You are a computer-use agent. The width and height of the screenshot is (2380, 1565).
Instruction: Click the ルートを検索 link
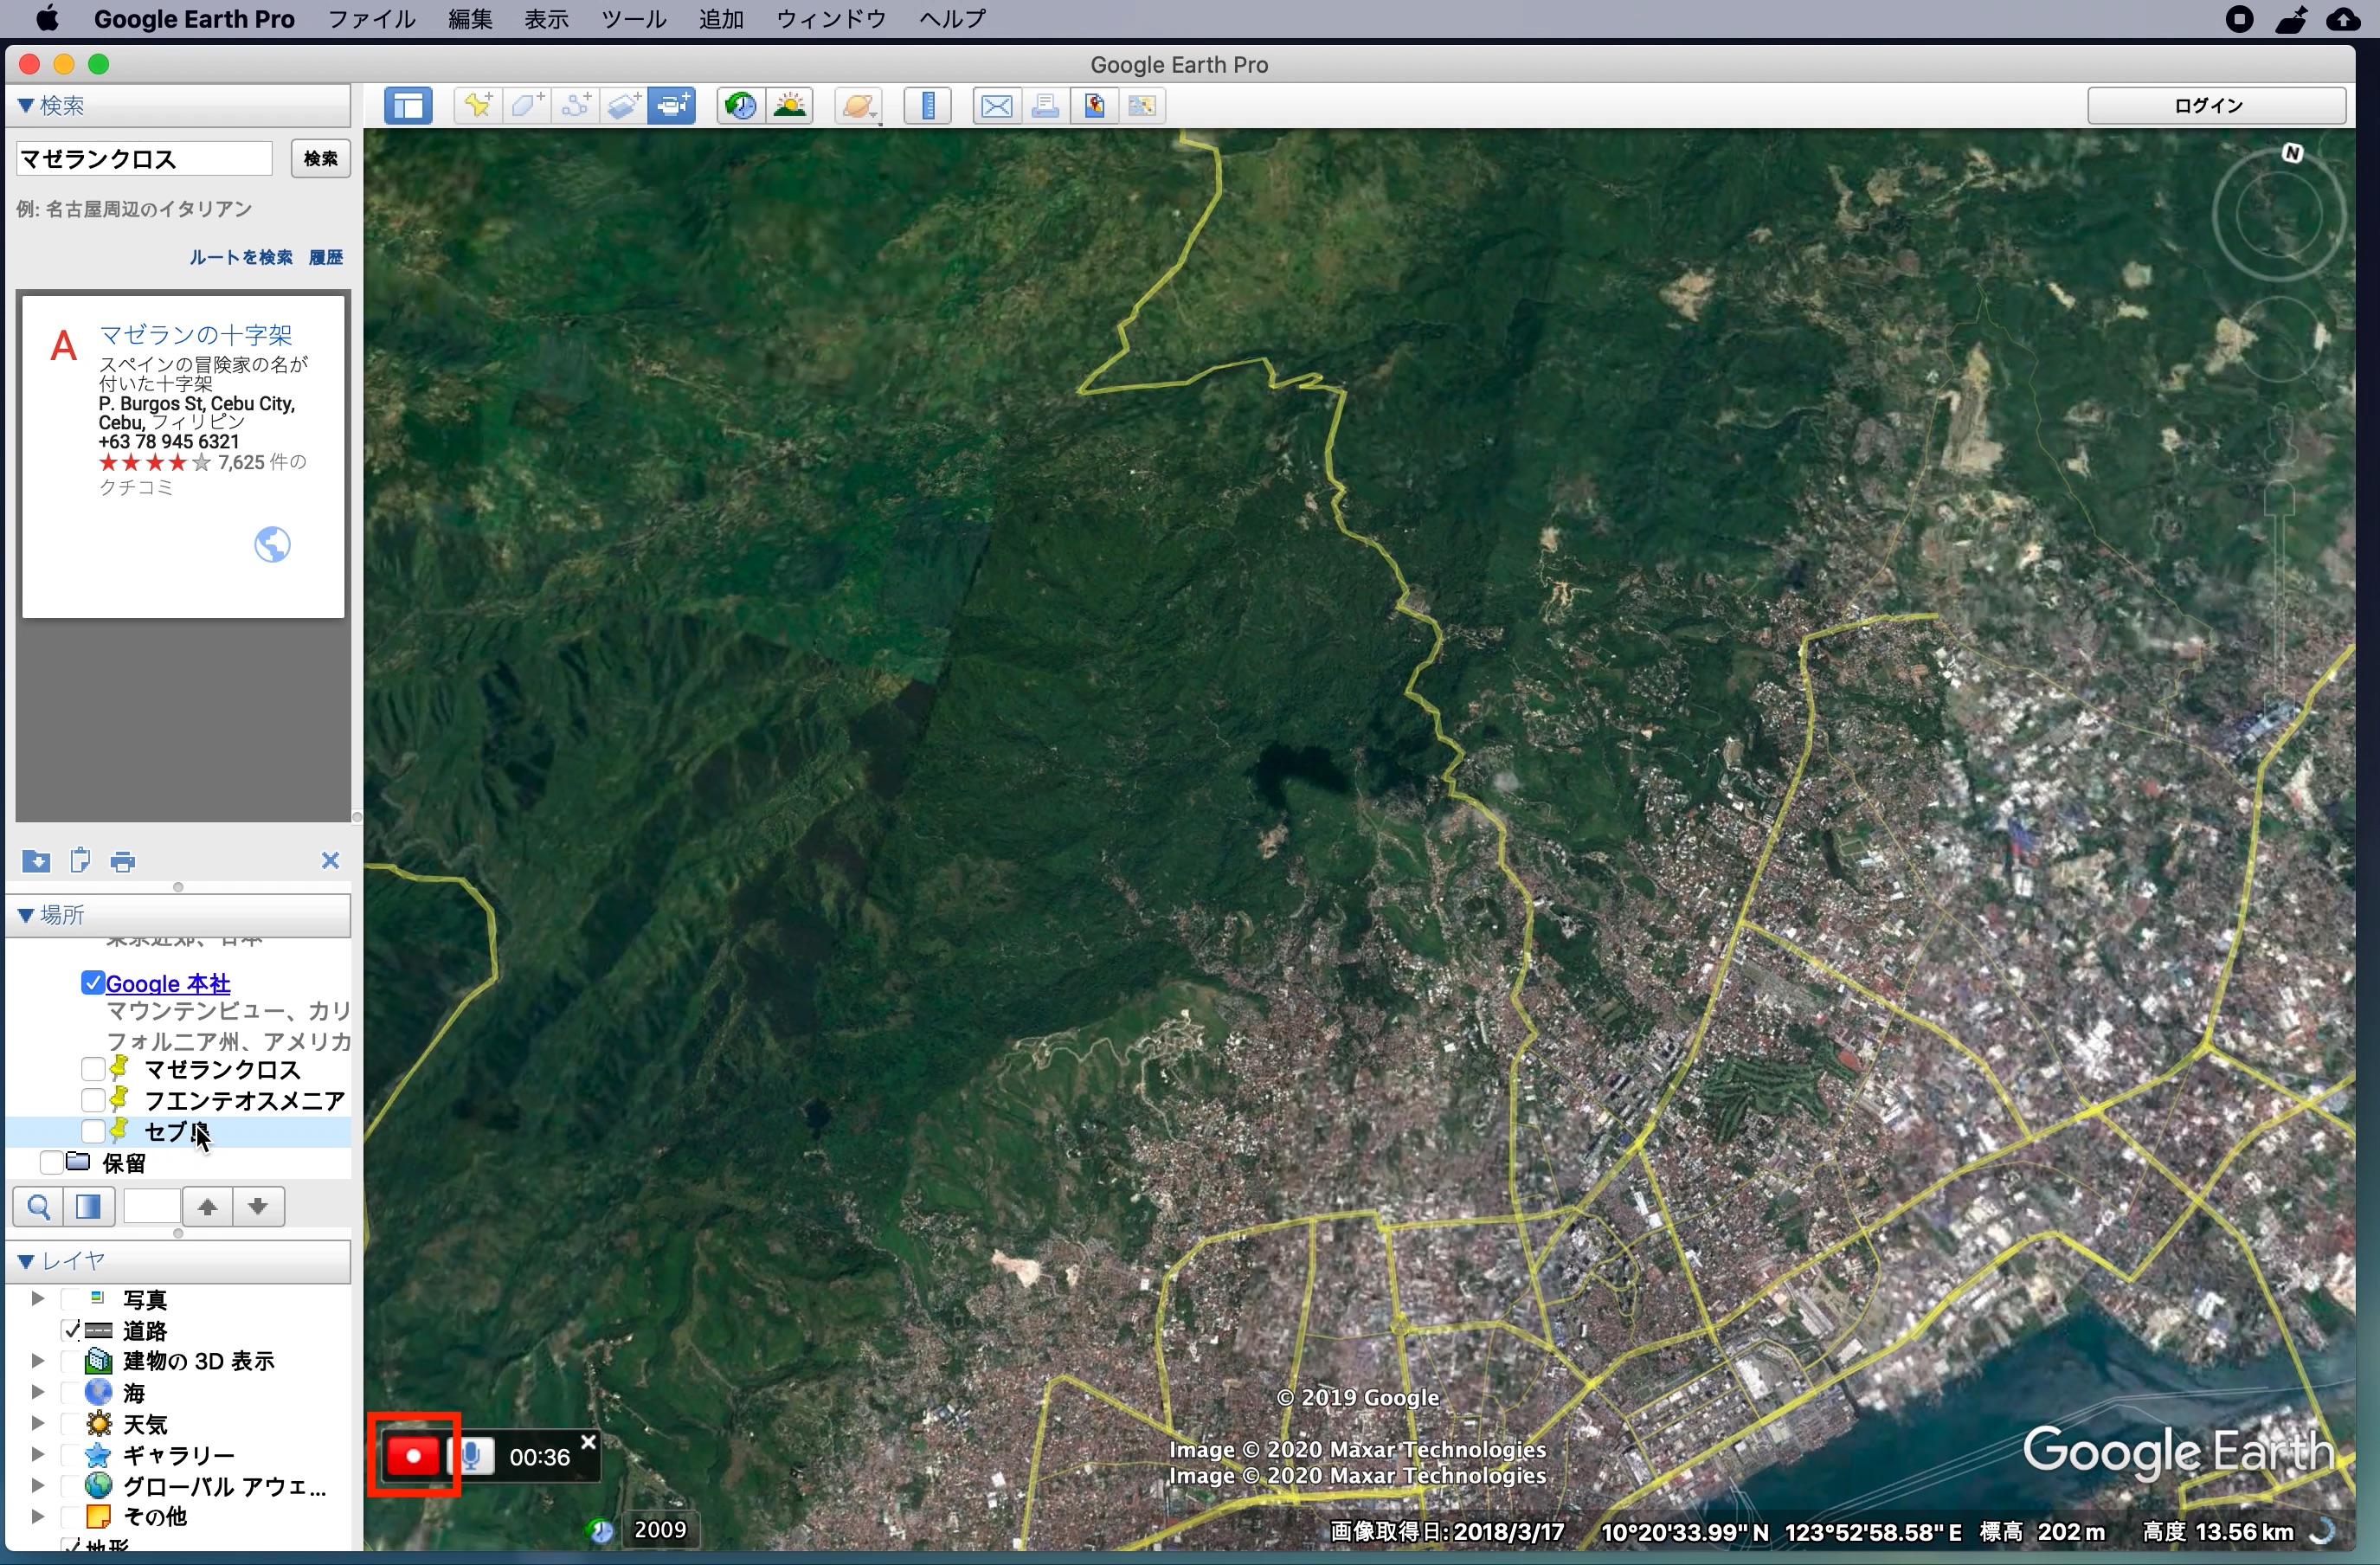[x=241, y=257]
